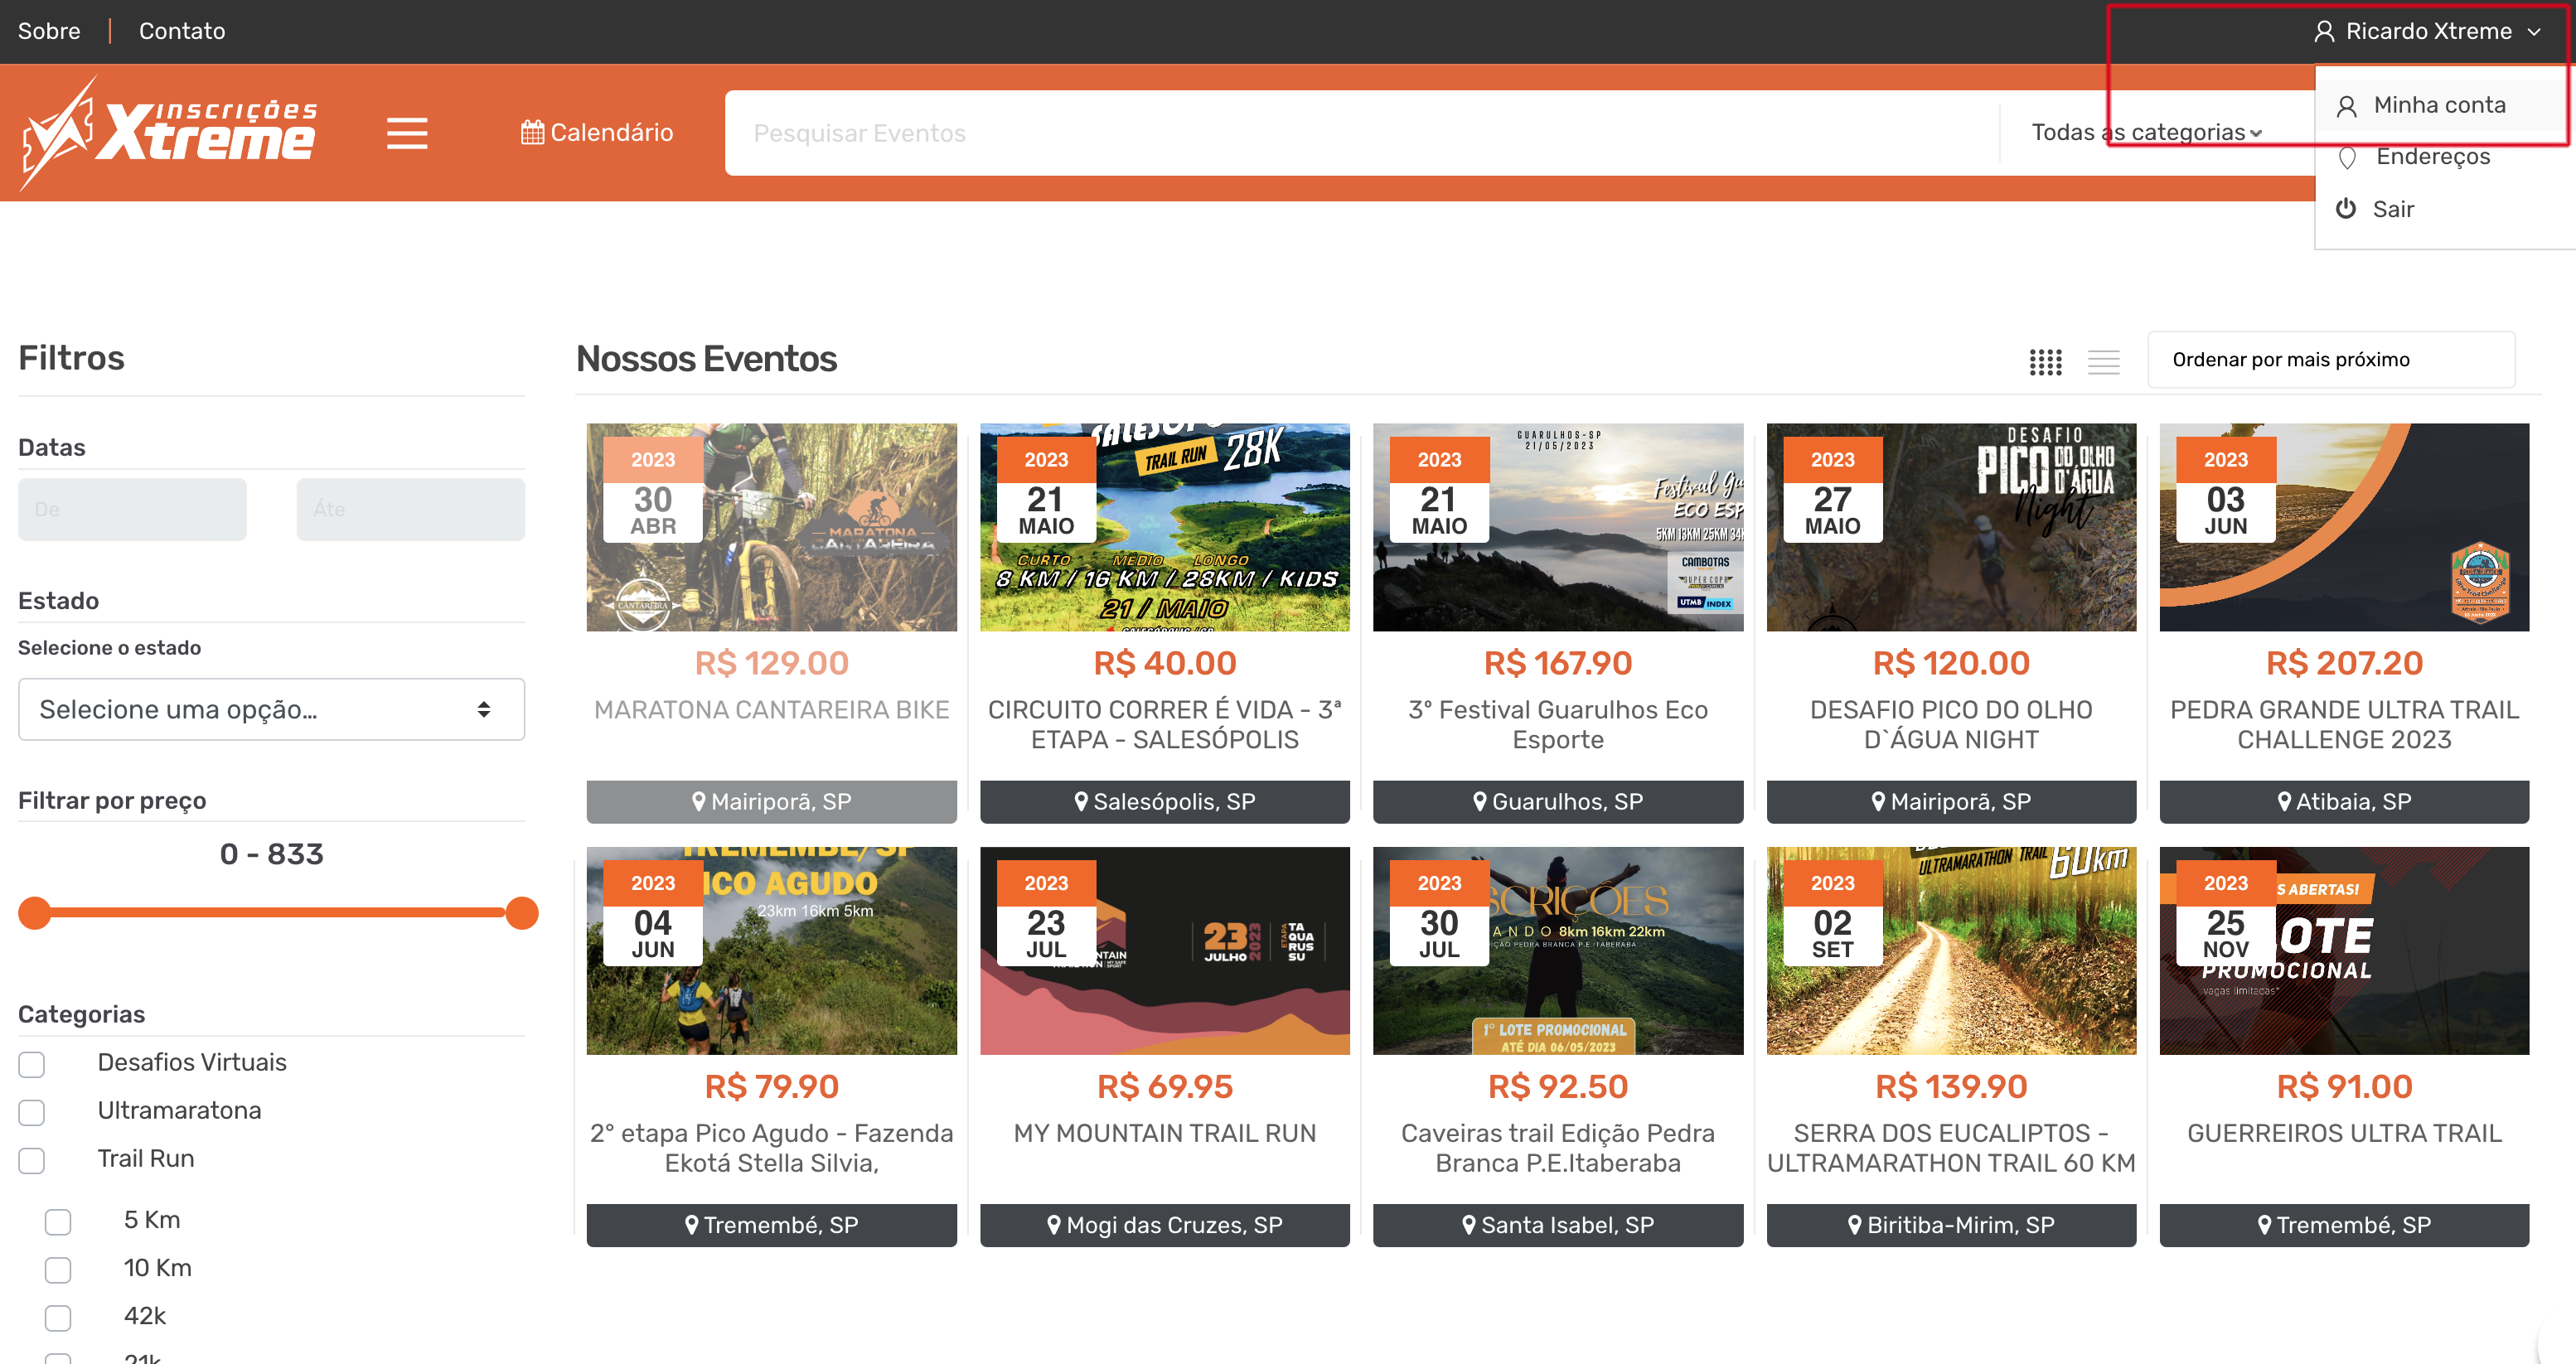Click the Minha conta user icon
The height and width of the screenshot is (1364, 2576).
pyautogui.click(x=2346, y=106)
